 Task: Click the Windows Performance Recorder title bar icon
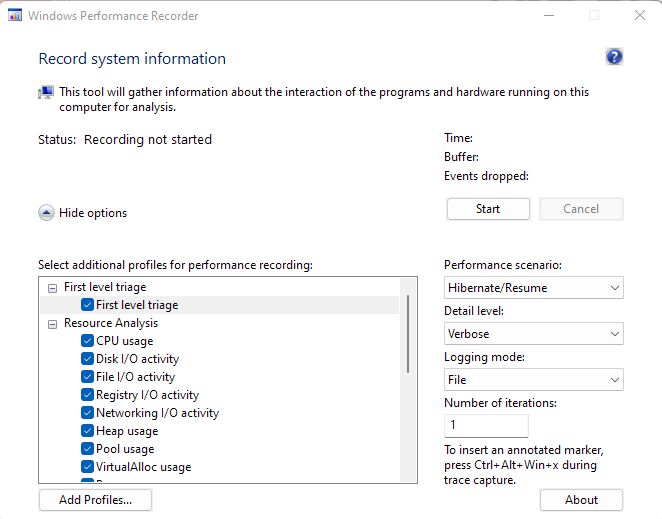pyautogui.click(x=15, y=16)
